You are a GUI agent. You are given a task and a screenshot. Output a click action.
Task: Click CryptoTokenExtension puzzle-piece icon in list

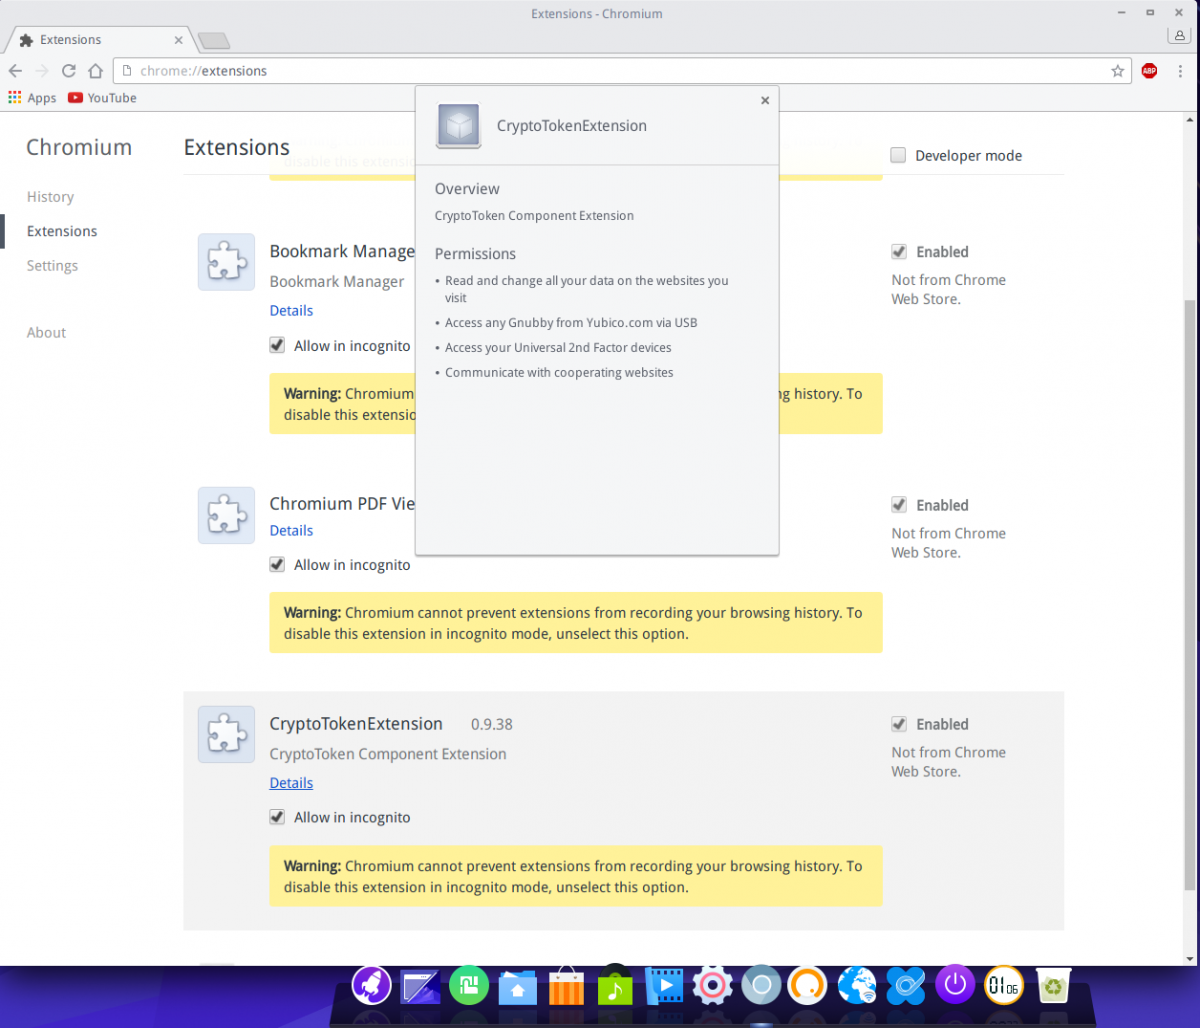coord(226,734)
